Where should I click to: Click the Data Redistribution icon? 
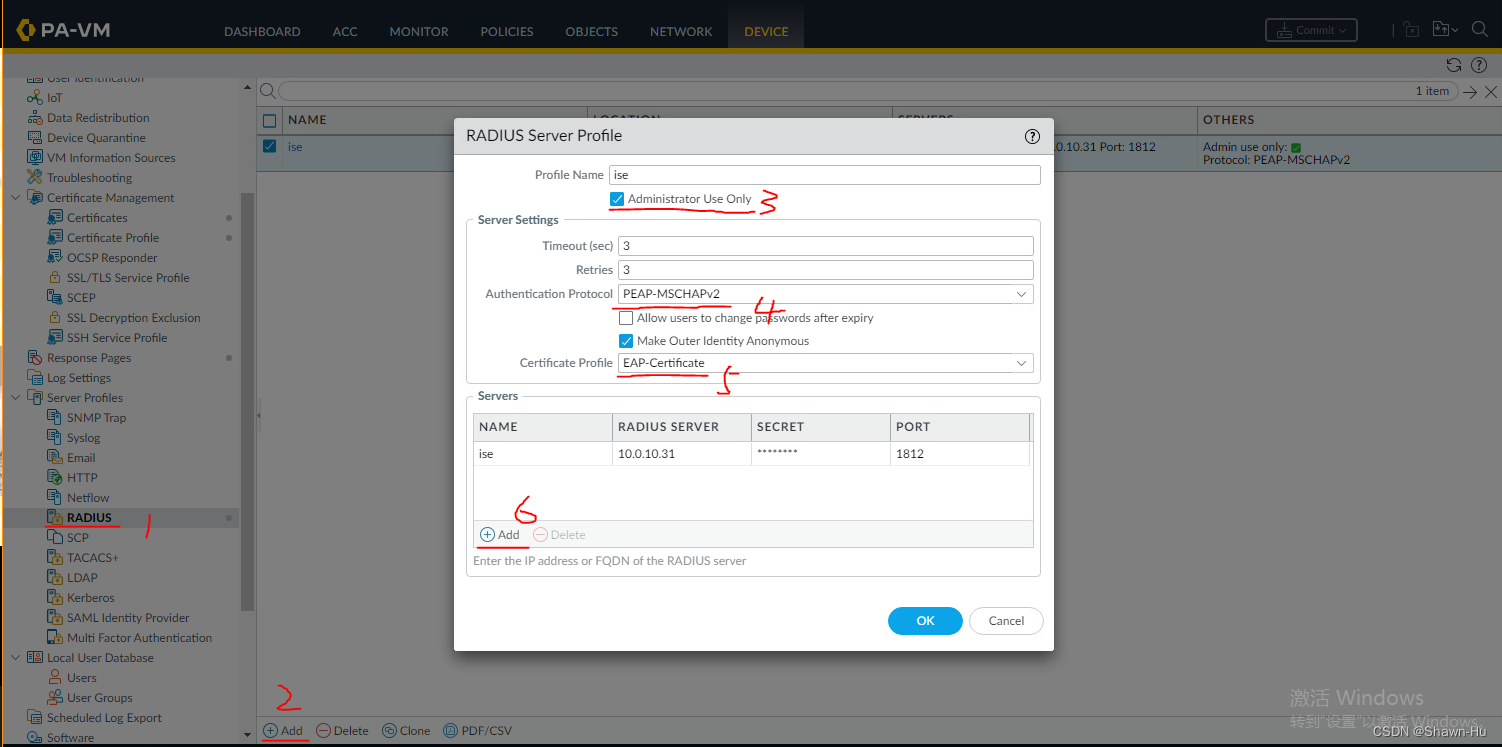click(34, 118)
